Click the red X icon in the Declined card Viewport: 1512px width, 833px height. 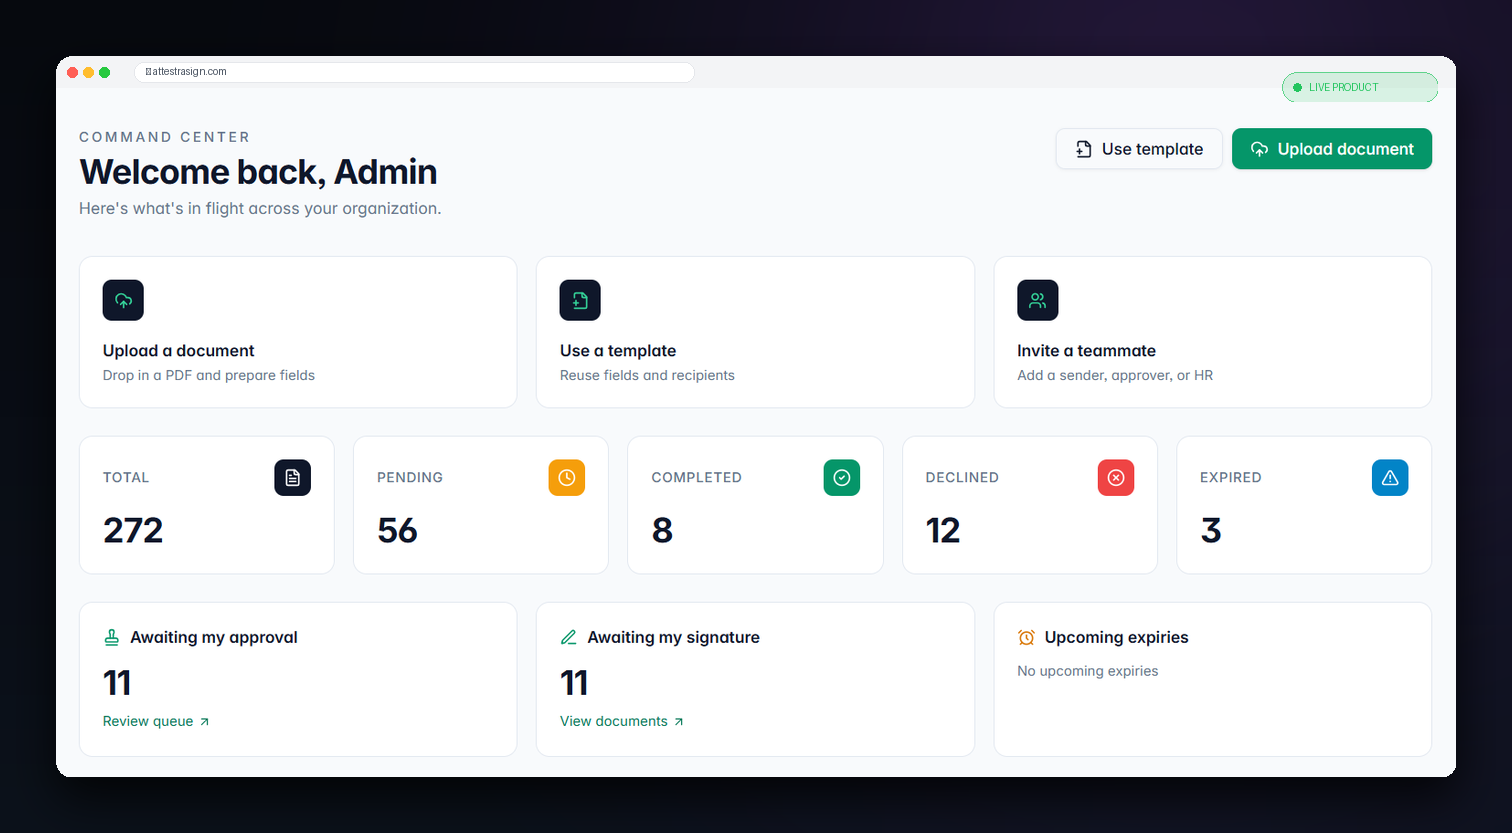(x=1115, y=478)
